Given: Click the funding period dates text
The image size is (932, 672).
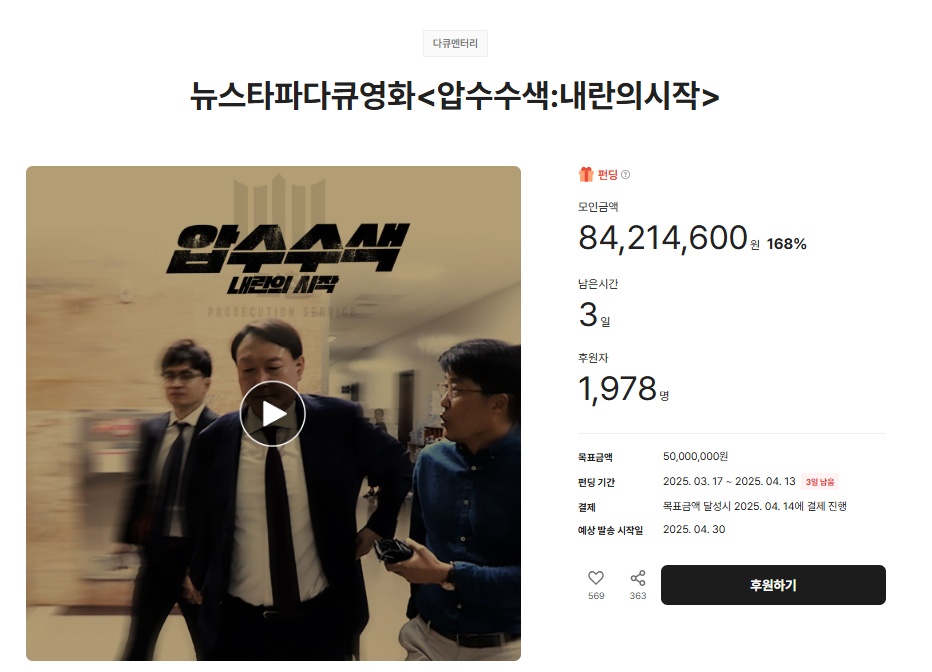Looking at the screenshot, I should click(x=729, y=481).
